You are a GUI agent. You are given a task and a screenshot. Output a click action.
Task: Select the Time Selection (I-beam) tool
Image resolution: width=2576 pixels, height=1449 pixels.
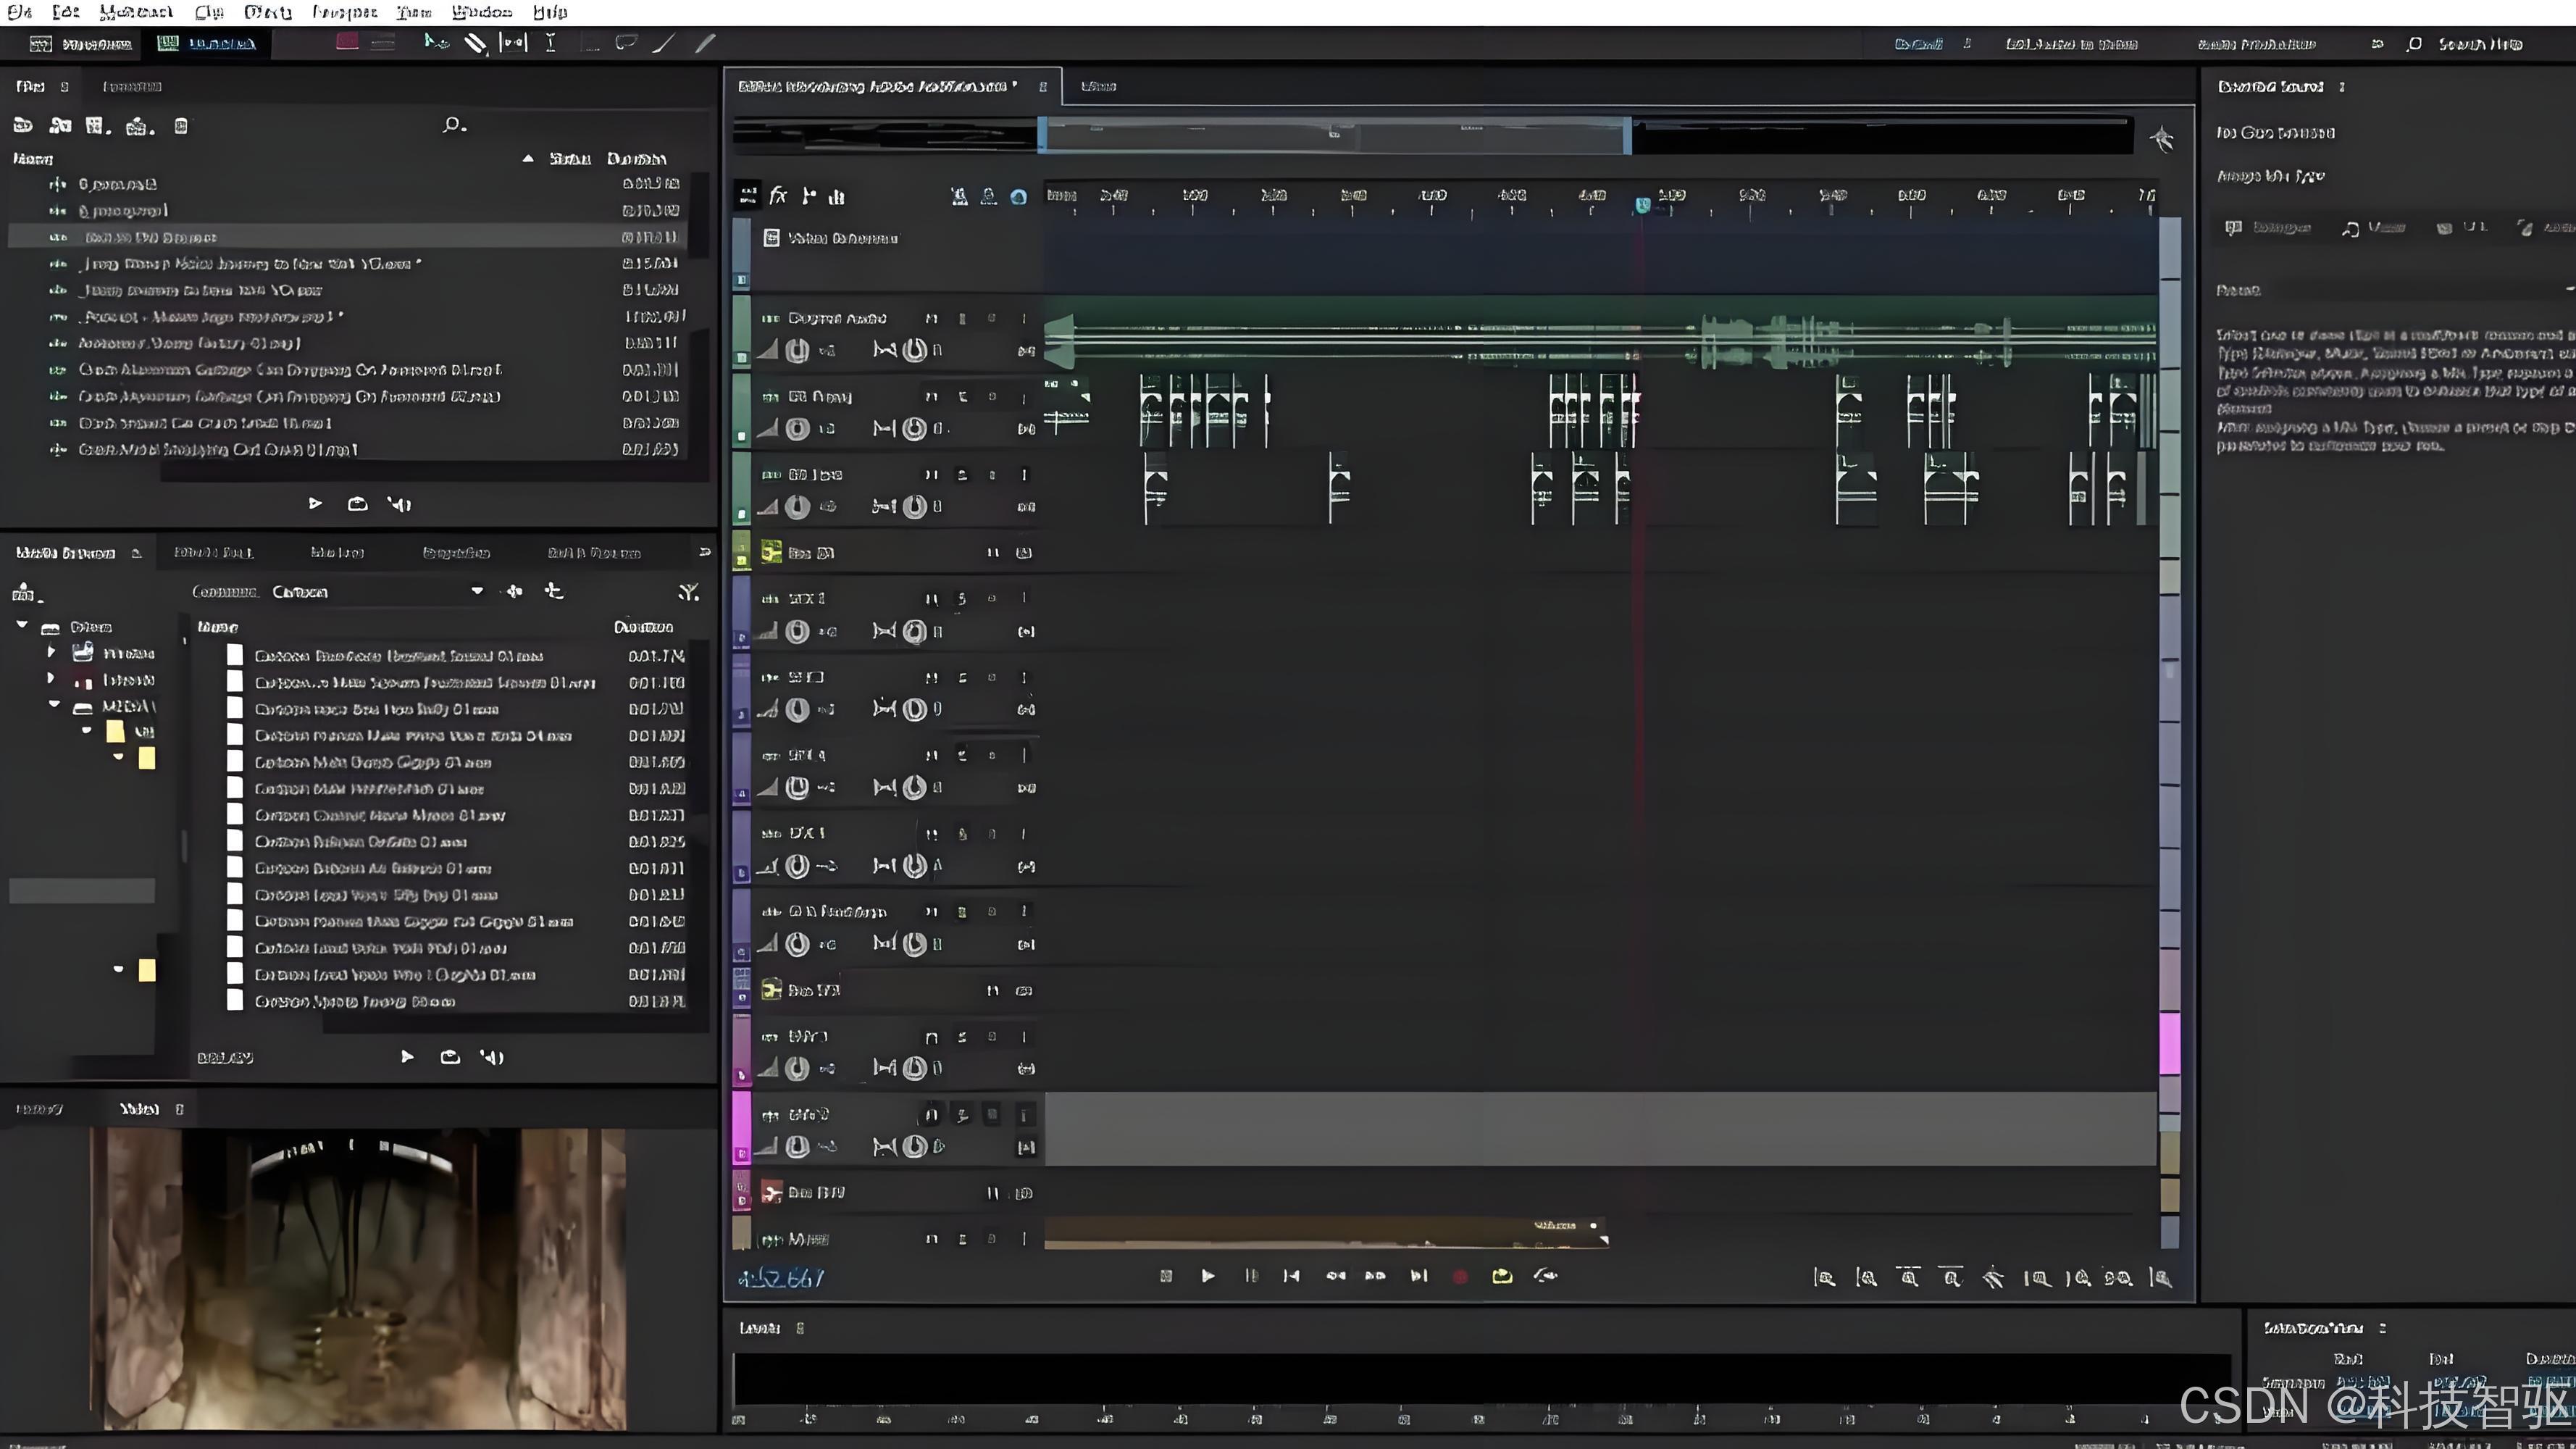[x=550, y=43]
